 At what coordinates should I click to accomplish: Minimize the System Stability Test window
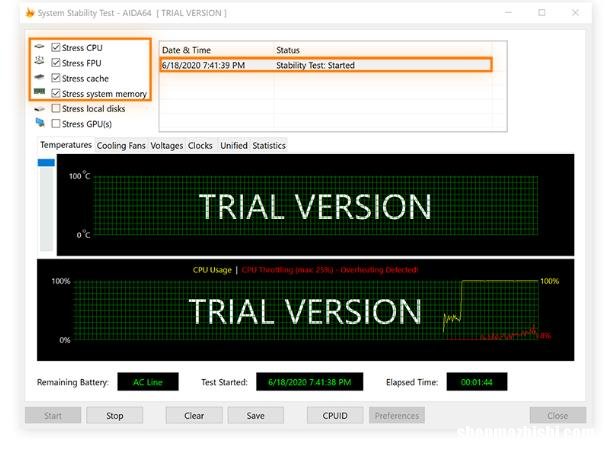pos(508,13)
